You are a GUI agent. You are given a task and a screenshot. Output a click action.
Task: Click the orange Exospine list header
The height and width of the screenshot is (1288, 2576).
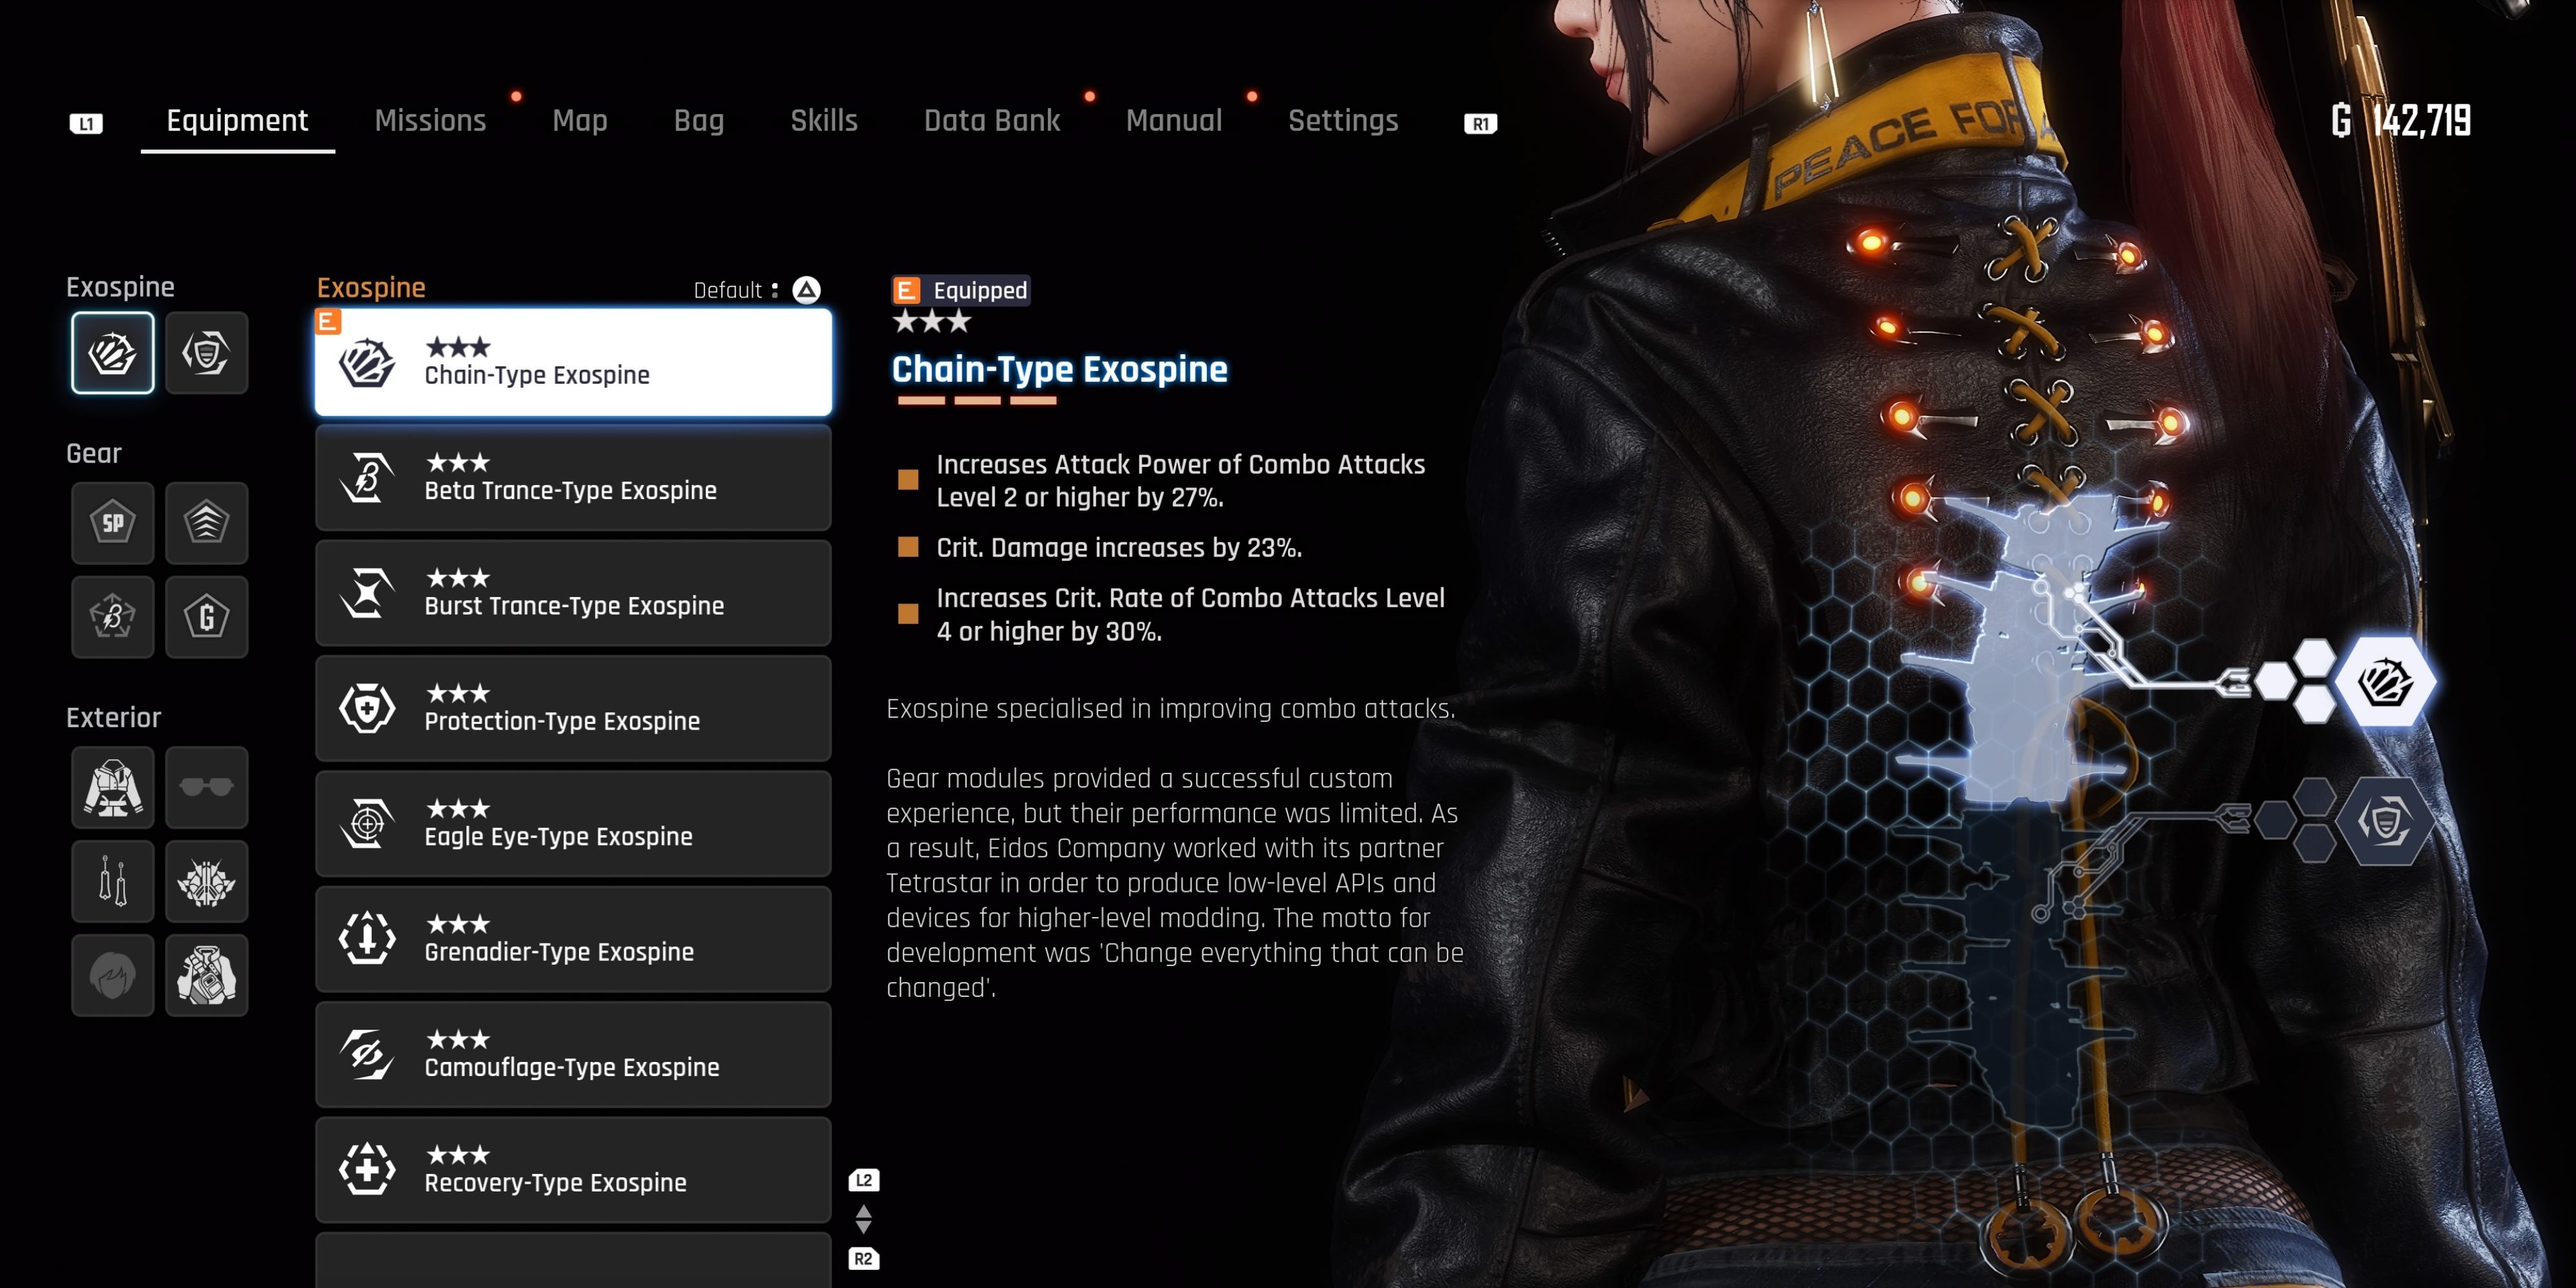pyautogui.click(x=371, y=288)
